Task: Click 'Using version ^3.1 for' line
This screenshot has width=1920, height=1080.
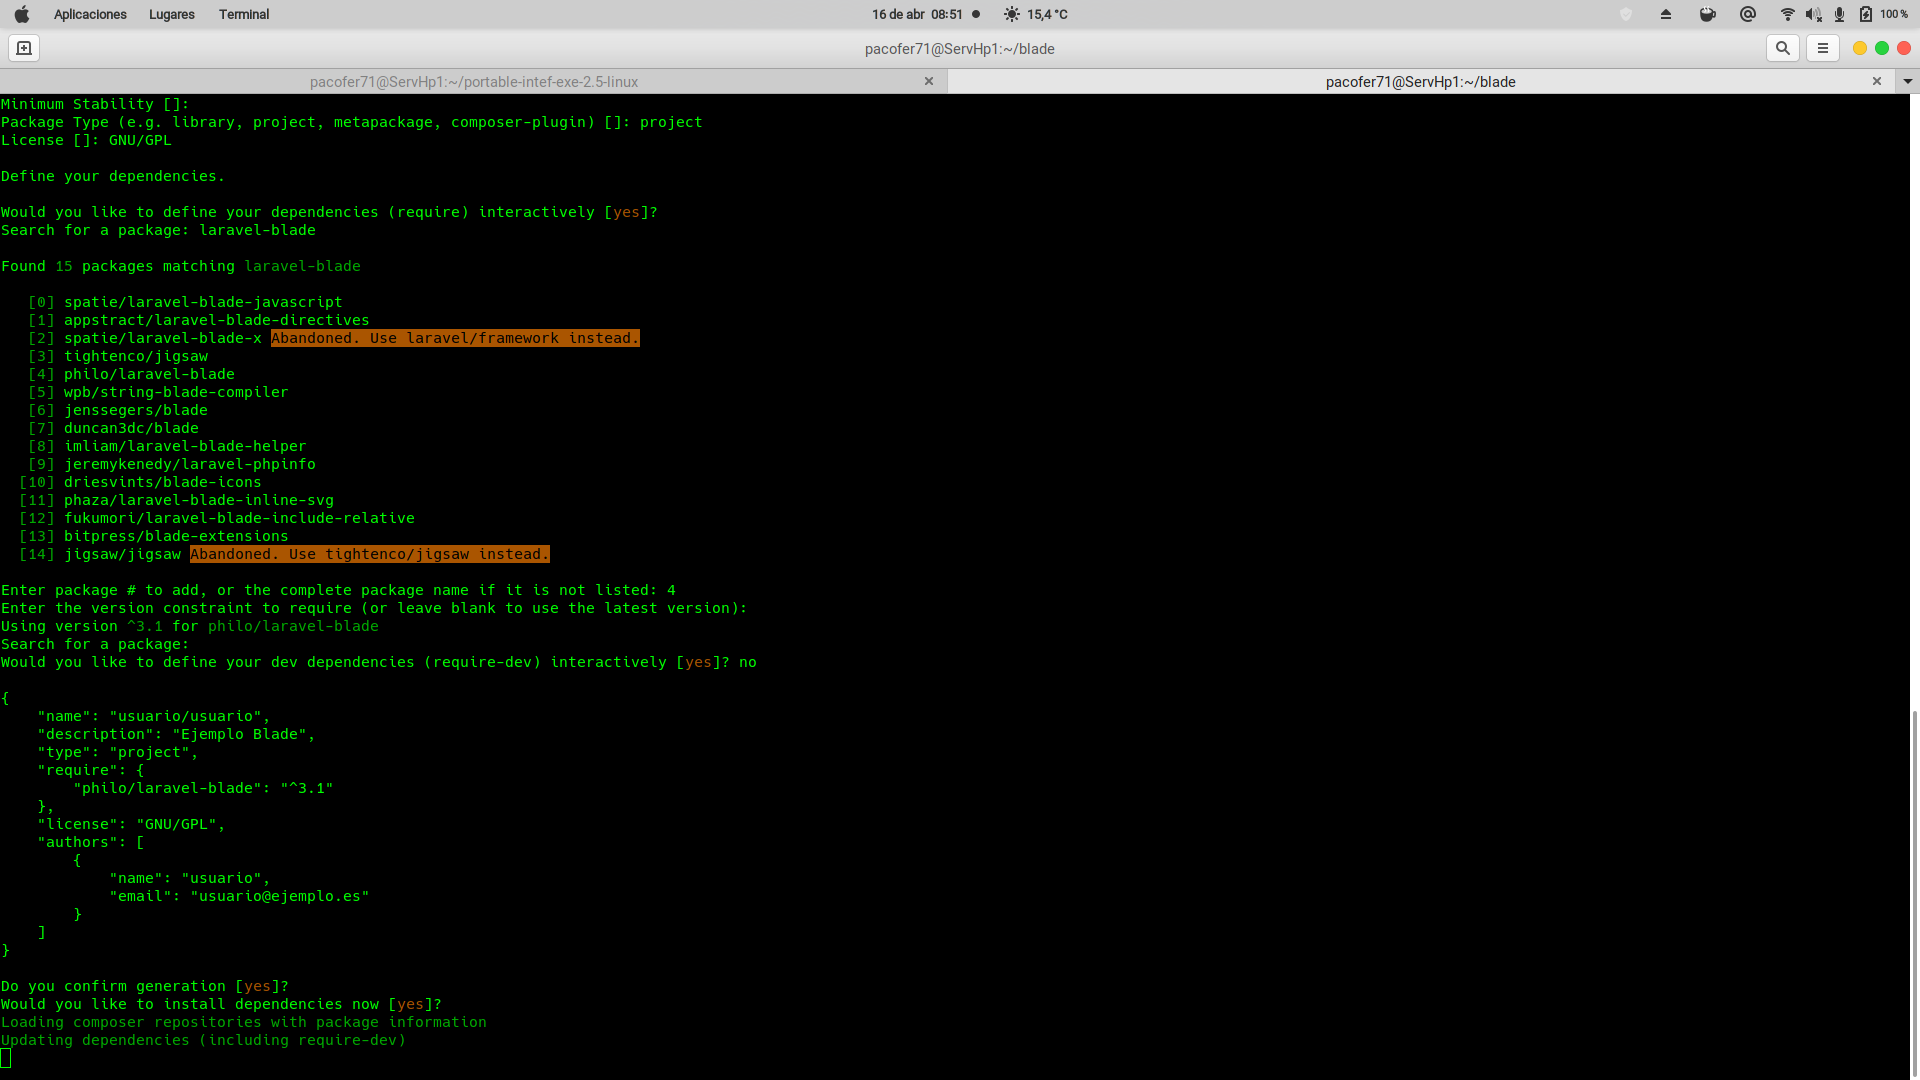Action: point(190,626)
